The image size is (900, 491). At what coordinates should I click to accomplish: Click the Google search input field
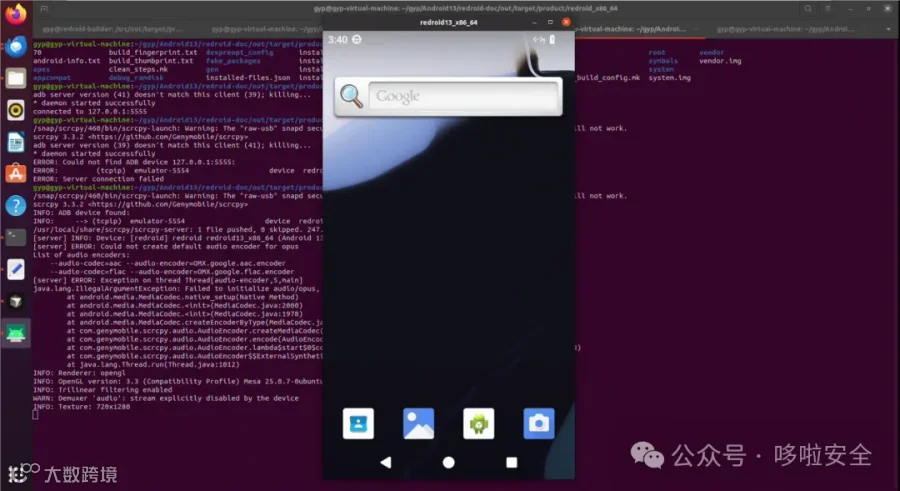pyautogui.click(x=463, y=96)
